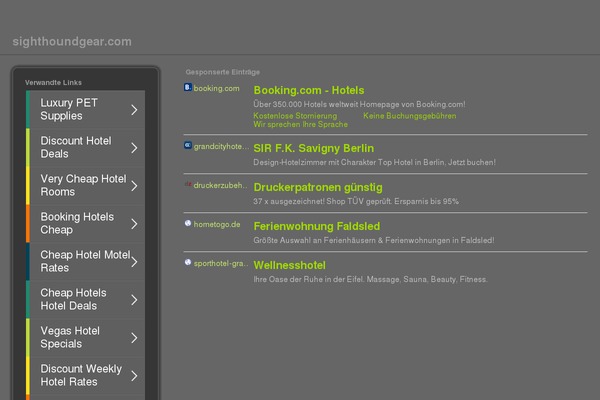Click chevron beside Very Cheap Hotel Rooms

pyautogui.click(x=134, y=186)
